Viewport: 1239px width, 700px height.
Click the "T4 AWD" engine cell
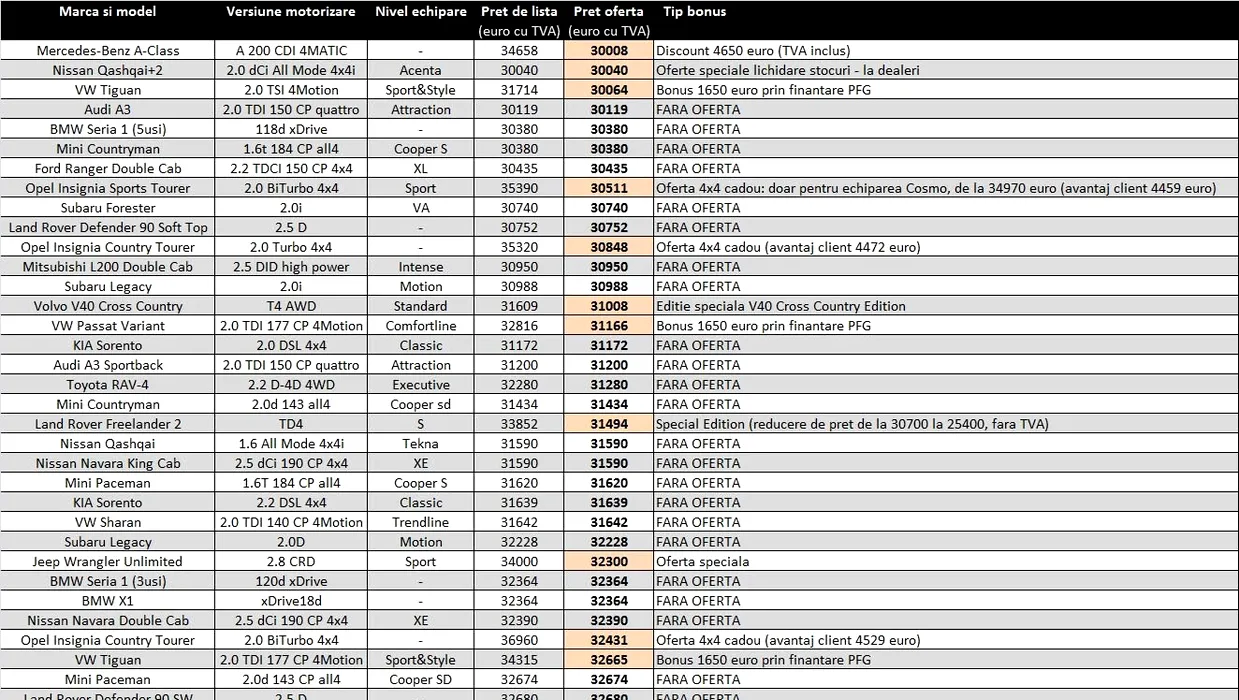tap(291, 306)
